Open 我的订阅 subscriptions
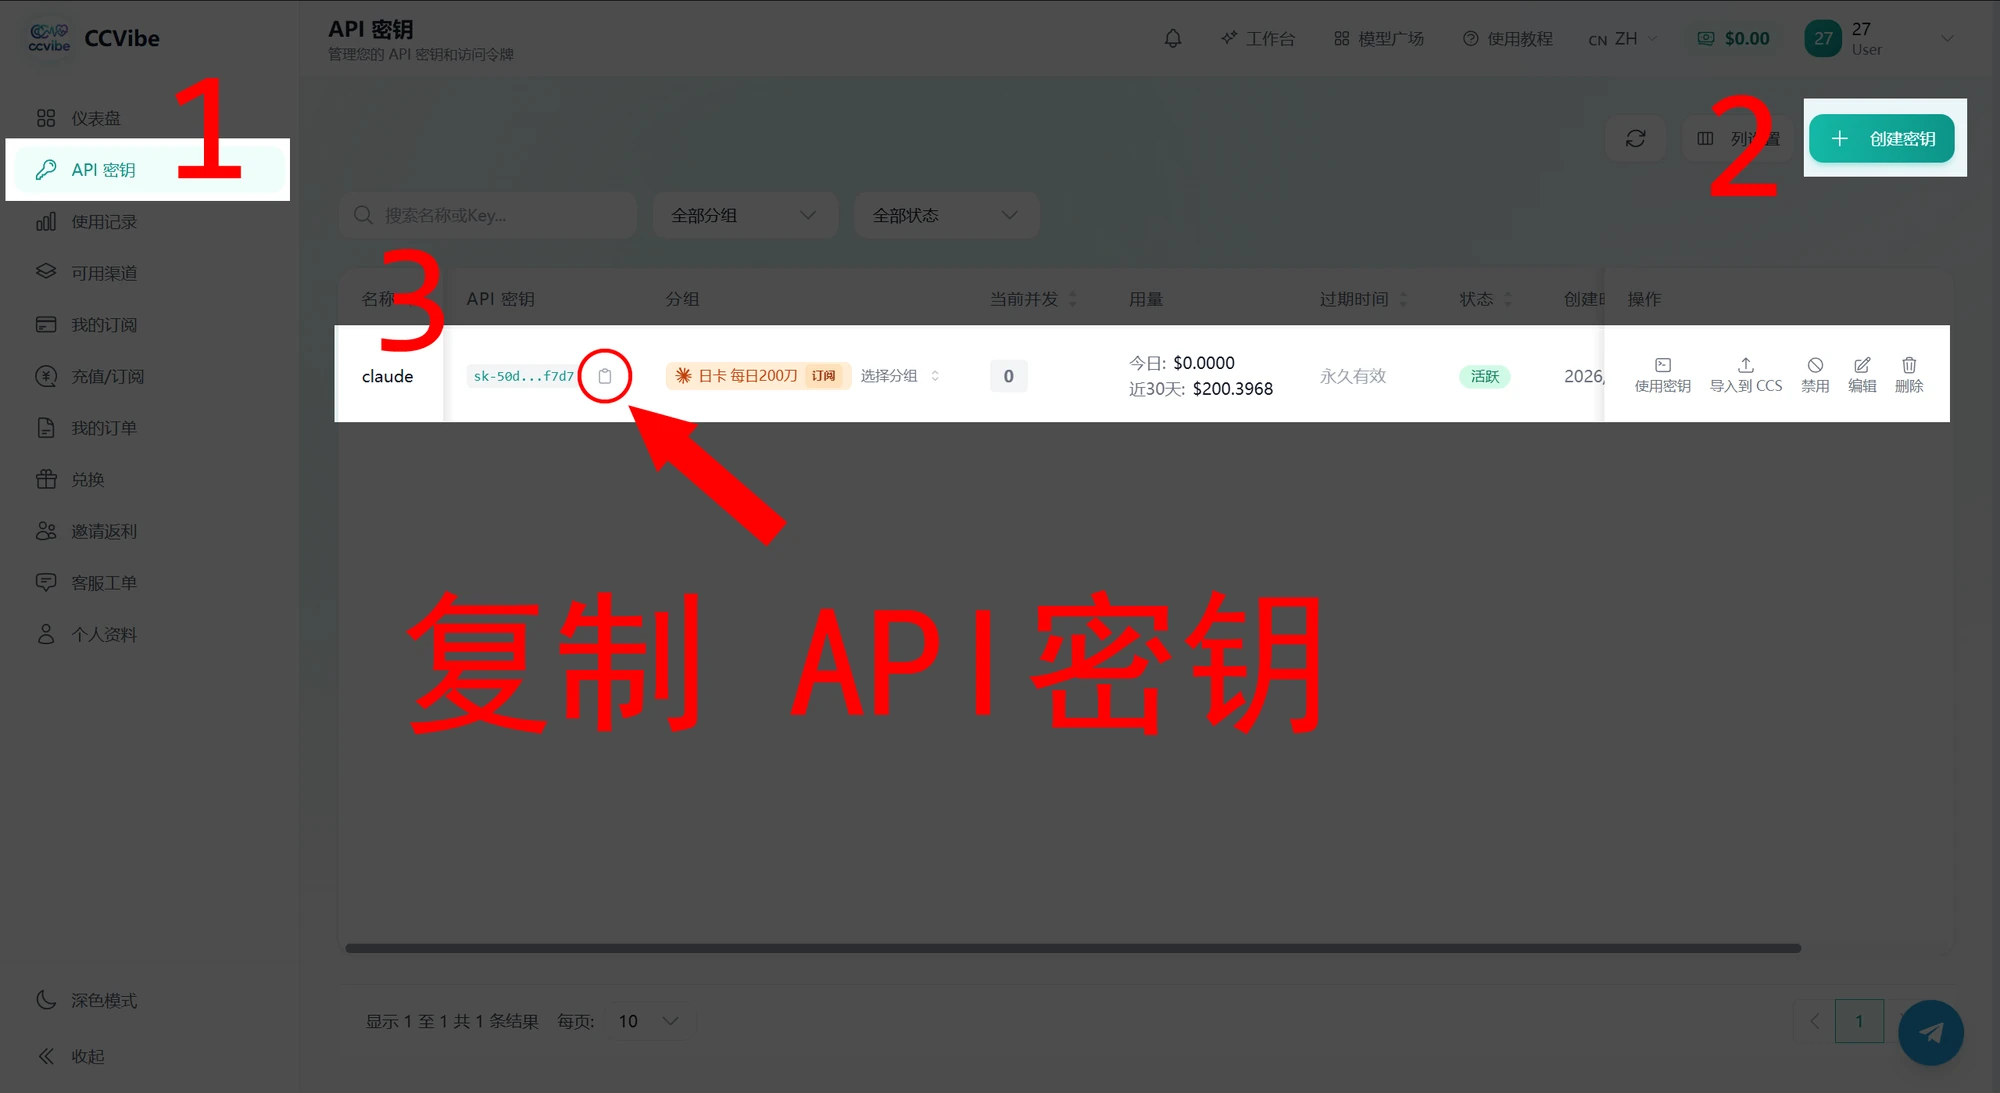Image resolution: width=2000 pixels, height=1093 pixels. [x=147, y=325]
